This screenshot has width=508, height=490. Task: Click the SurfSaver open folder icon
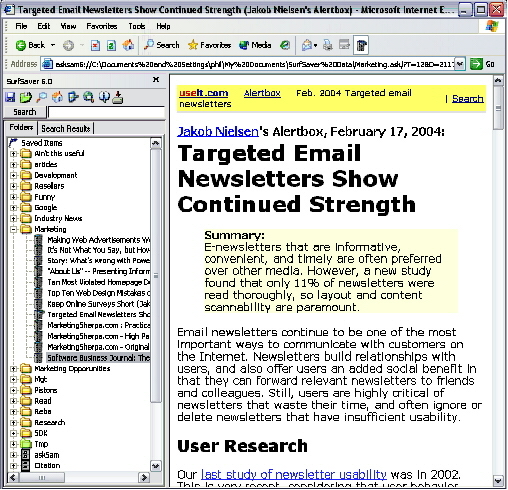pyautogui.click(x=26, y=97)
